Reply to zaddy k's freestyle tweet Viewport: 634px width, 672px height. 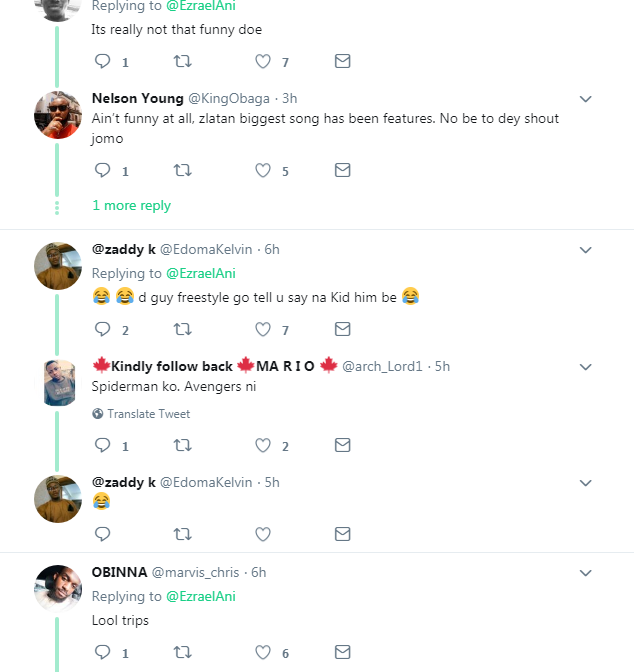[102, 329]
